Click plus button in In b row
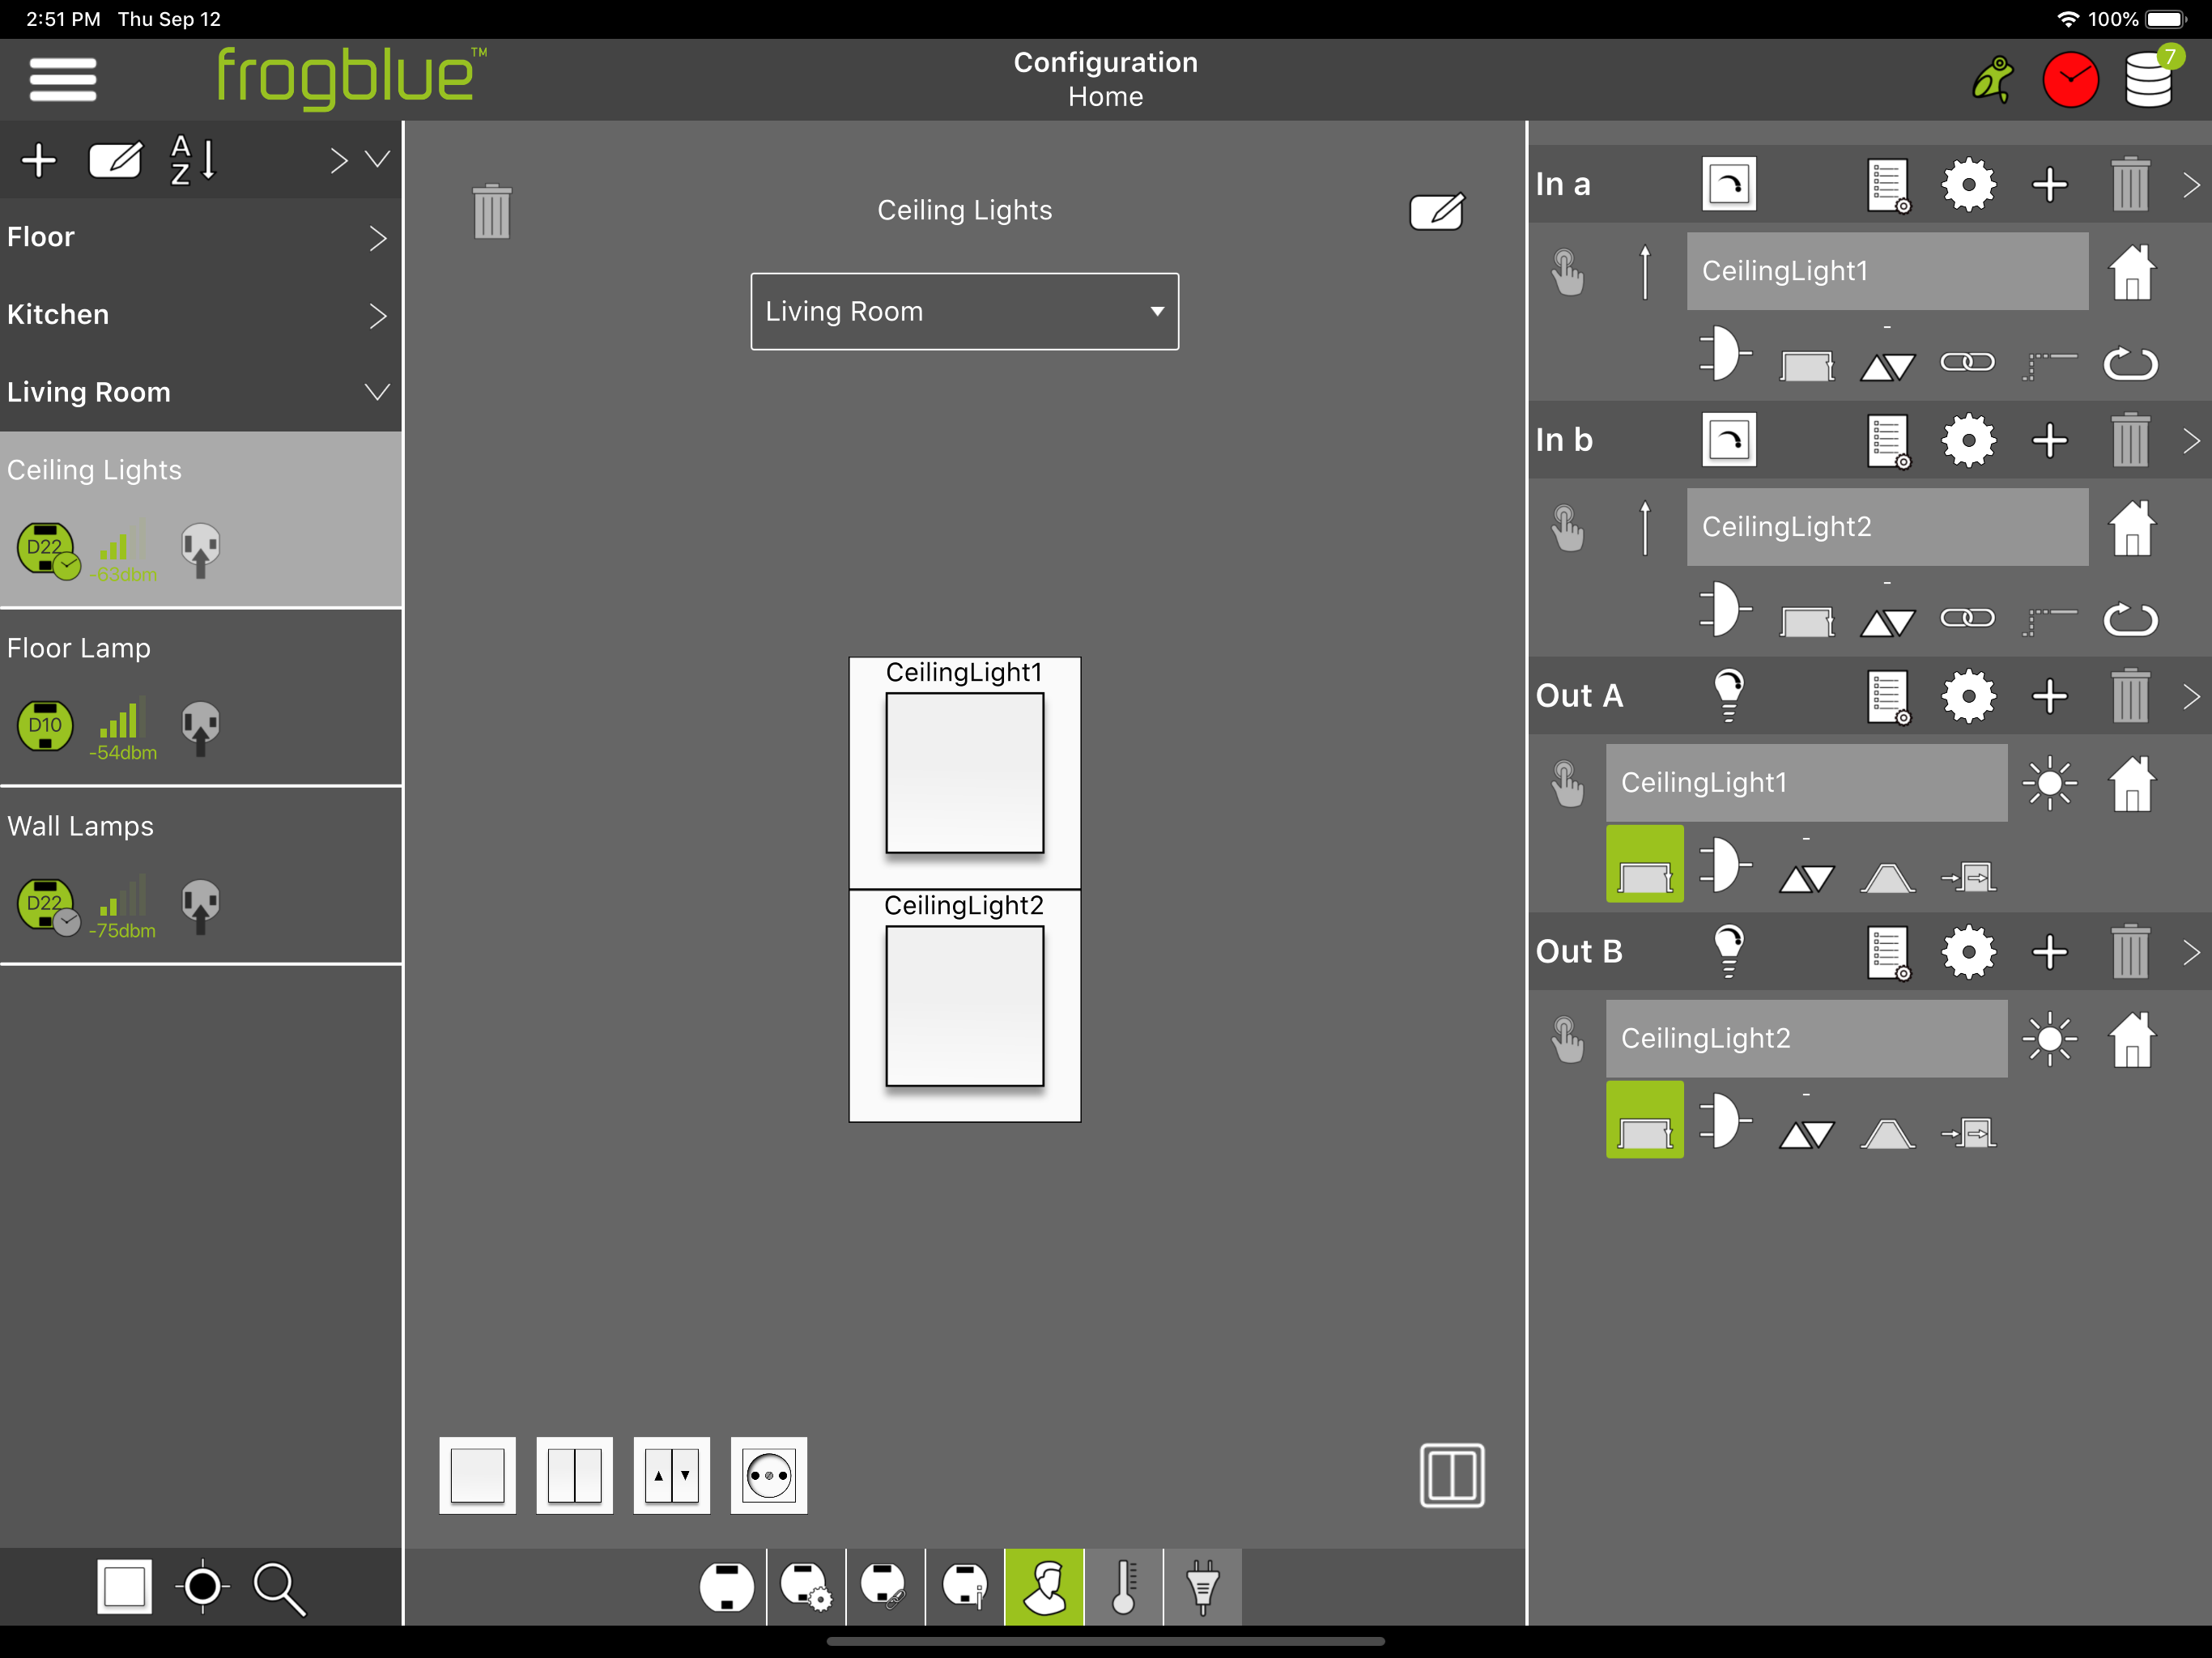The image size is (2212, 1658). click(x=2049, y=440)
